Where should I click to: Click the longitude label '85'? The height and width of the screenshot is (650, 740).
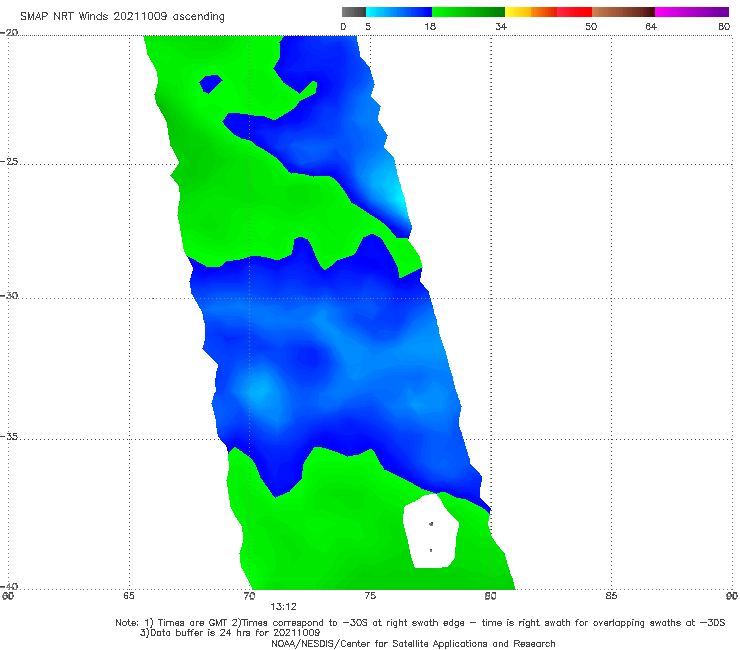point(611,596)
